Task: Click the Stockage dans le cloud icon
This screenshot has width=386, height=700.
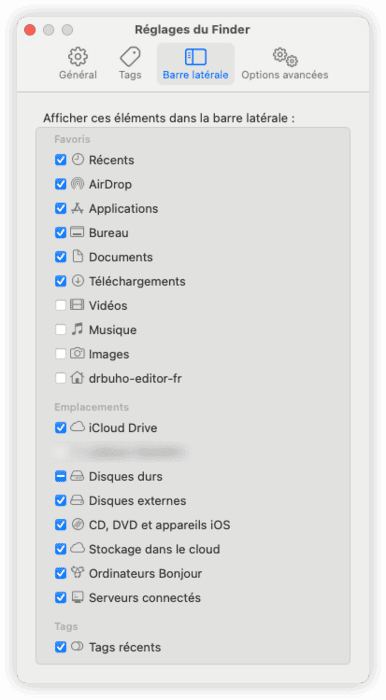Action: click(78, 549)
